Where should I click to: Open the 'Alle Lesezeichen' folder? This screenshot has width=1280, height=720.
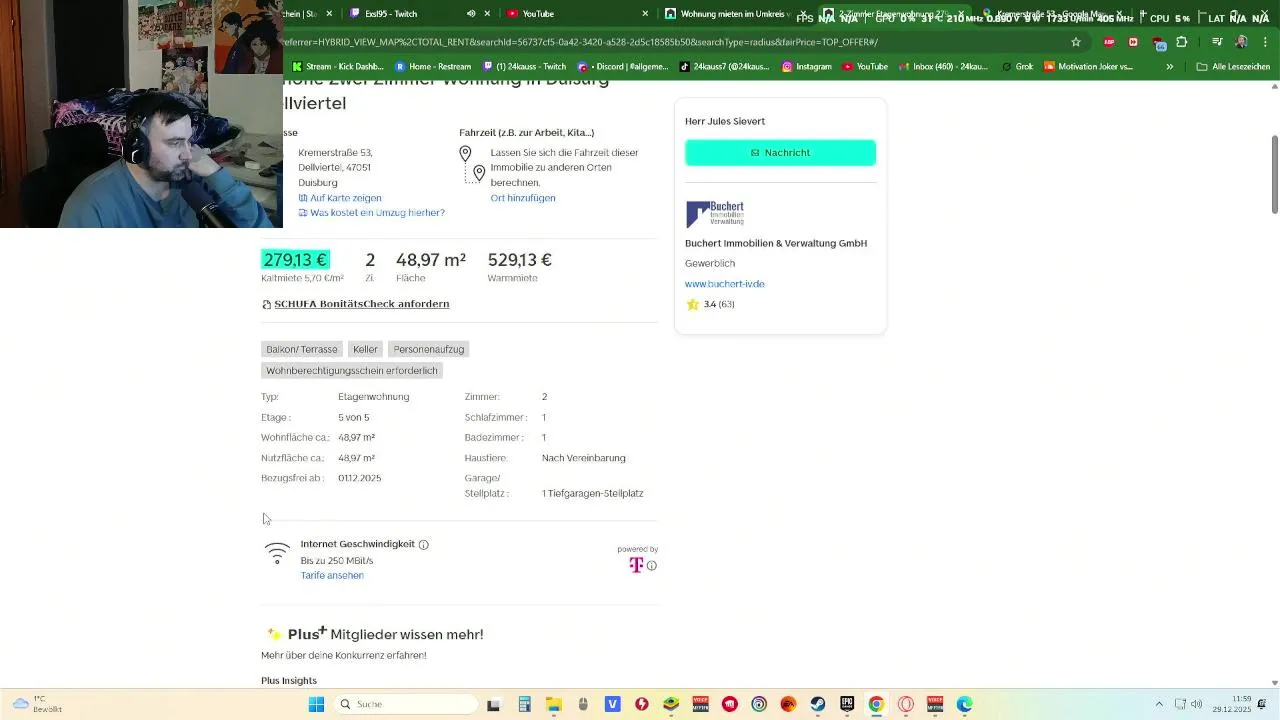click(1233, 67)
